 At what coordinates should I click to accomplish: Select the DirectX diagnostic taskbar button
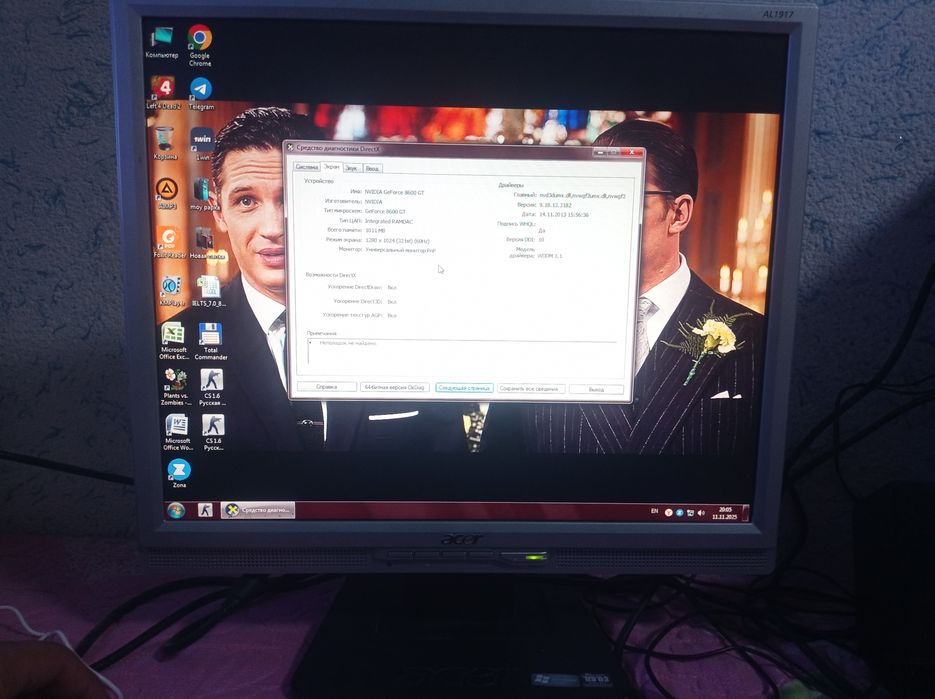click(258, 510)
